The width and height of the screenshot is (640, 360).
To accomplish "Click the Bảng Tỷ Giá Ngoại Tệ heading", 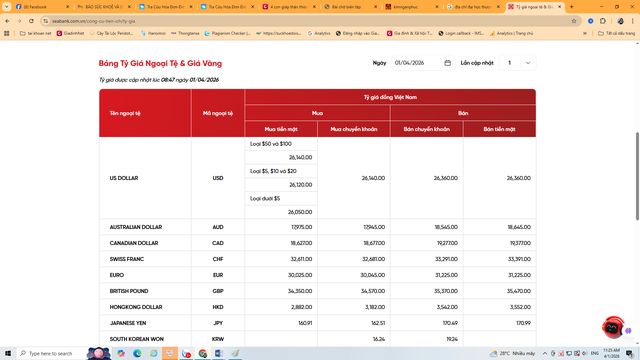I will tap(160, 63).
